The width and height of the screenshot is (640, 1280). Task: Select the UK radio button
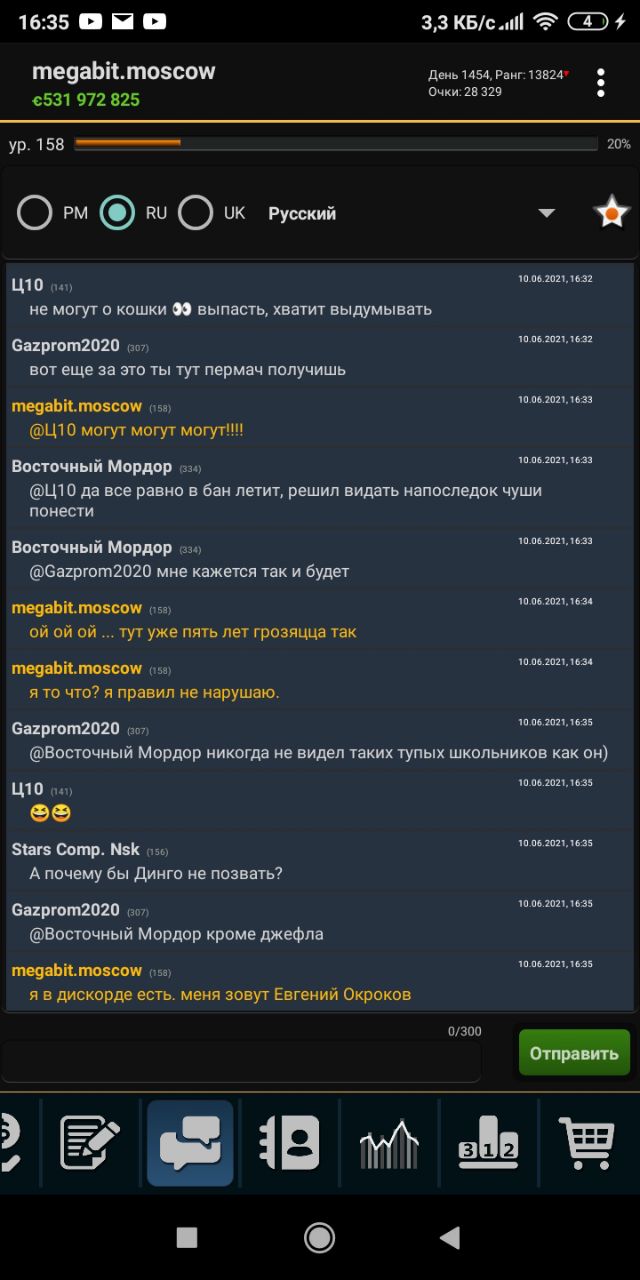[195, 213]
